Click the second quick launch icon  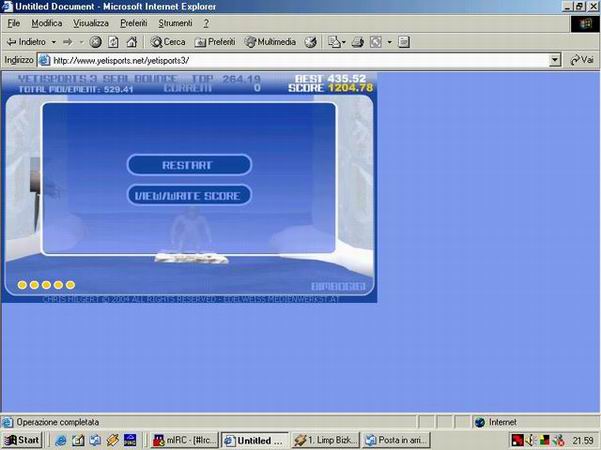point(78,440)
